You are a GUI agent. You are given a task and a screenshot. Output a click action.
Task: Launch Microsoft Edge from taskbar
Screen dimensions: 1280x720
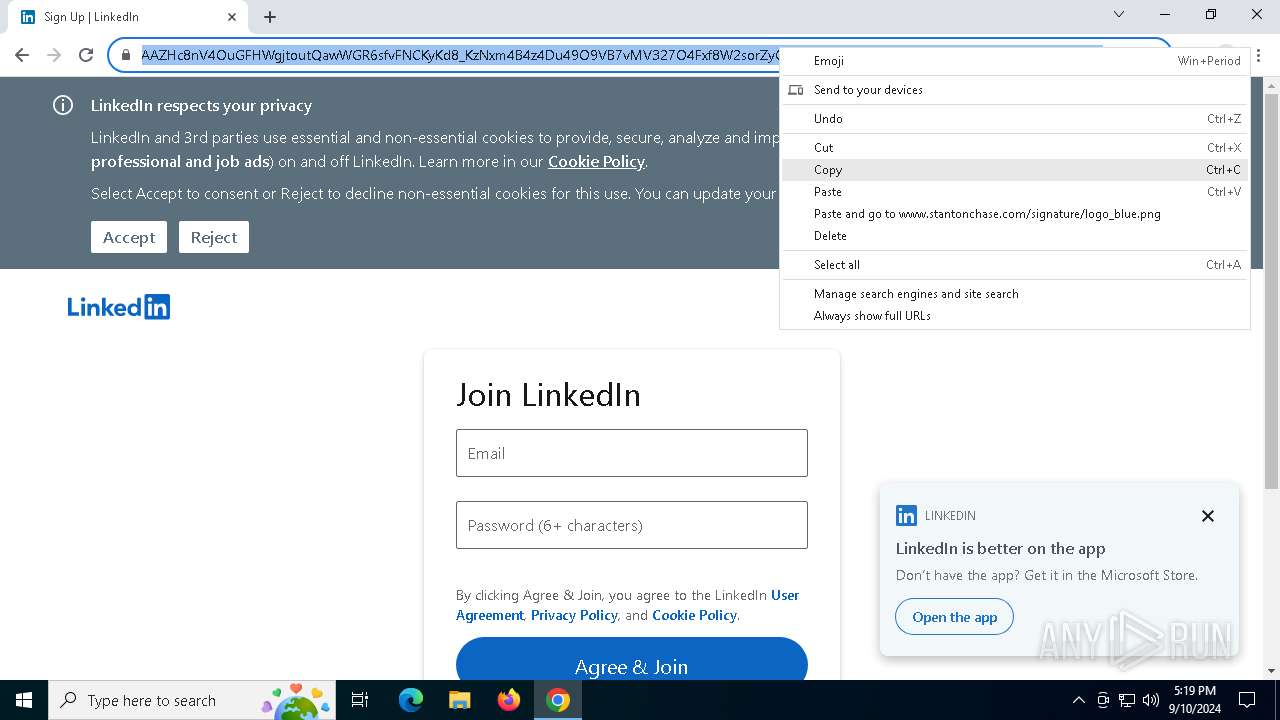(x=411, y=700)
